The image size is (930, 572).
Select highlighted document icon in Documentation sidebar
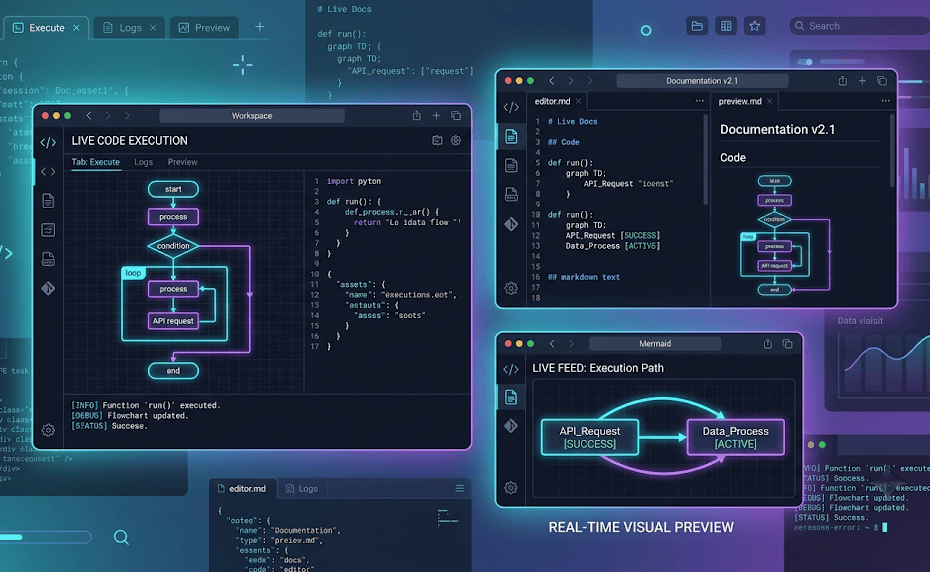click(511, 136)
